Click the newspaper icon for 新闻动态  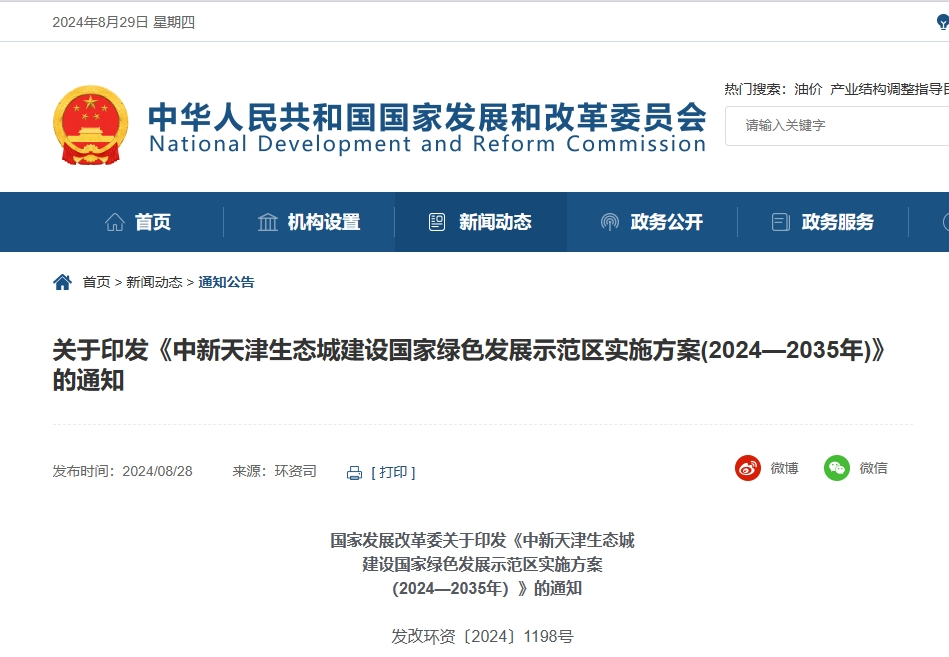point(437,222)
